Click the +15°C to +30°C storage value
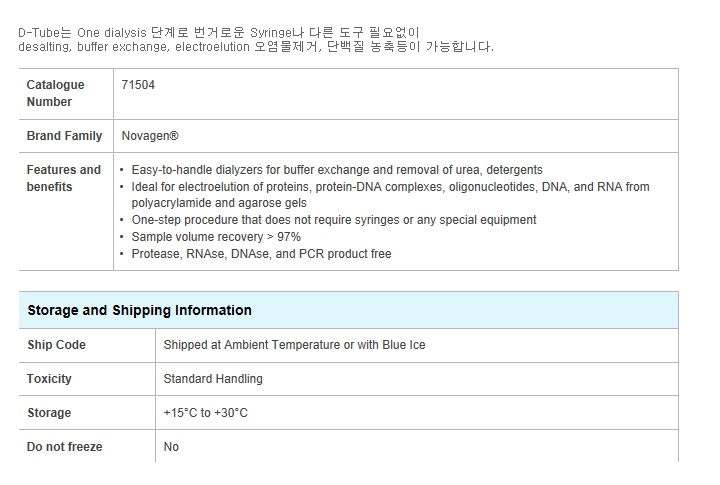Screen dimensions: 720x485 tap(205, 413)
